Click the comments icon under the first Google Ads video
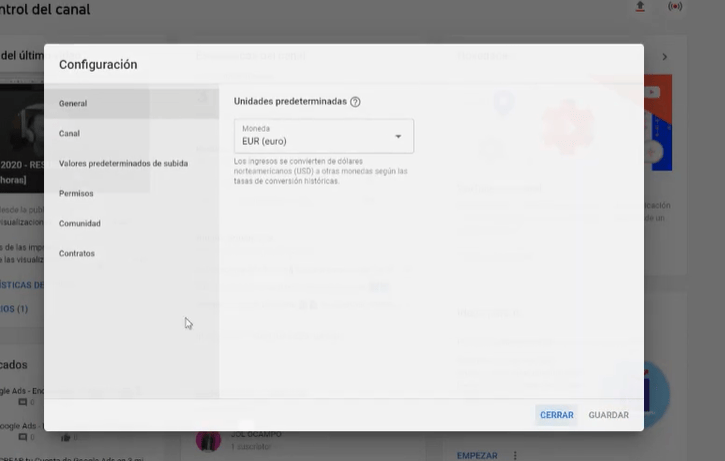The image size is (725, 461). point(22,402)
